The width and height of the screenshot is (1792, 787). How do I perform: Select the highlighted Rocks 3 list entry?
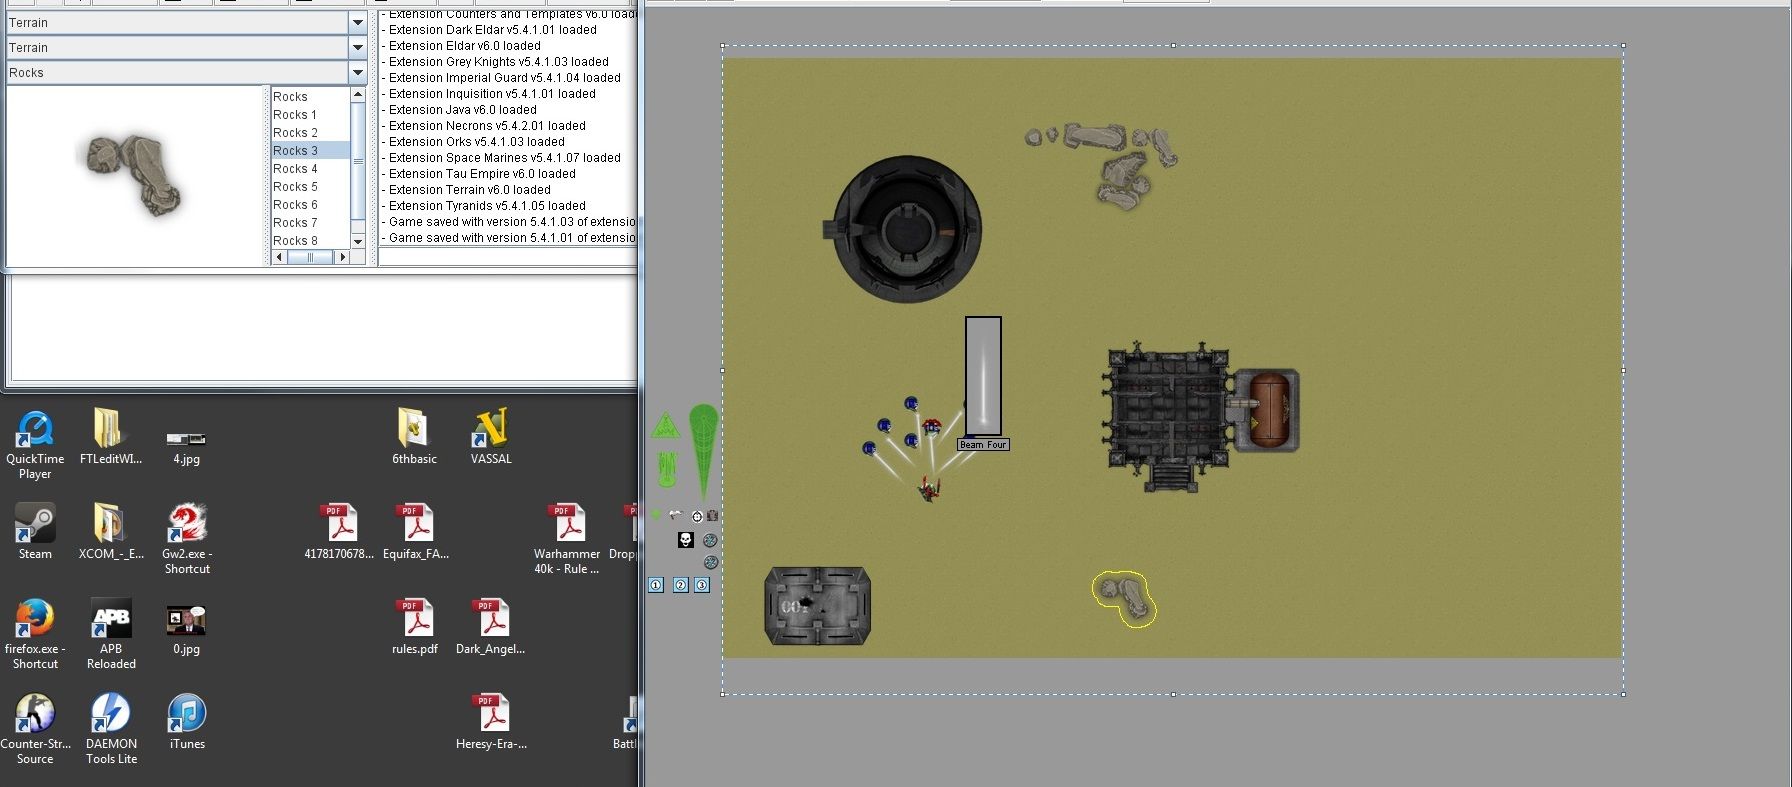coord(310,151)
